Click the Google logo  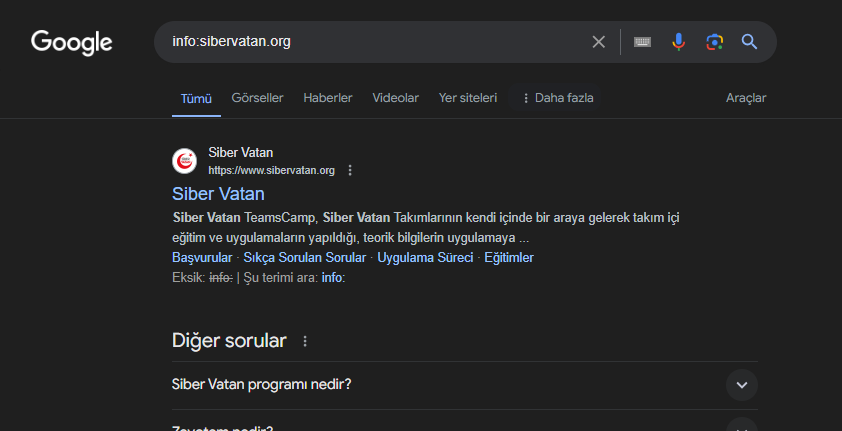pyautogui.click(x=72, y=42)
